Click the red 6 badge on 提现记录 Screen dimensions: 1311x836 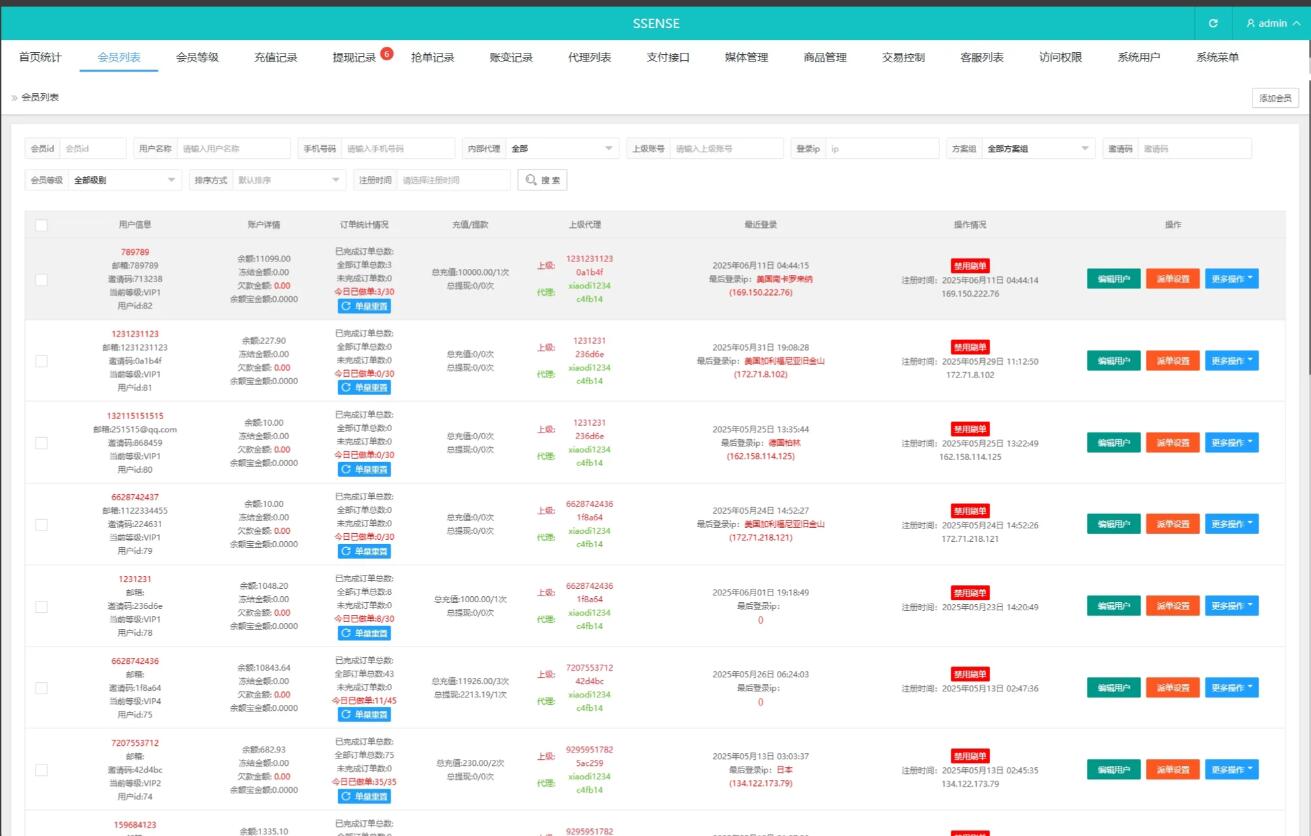[387, 53]
